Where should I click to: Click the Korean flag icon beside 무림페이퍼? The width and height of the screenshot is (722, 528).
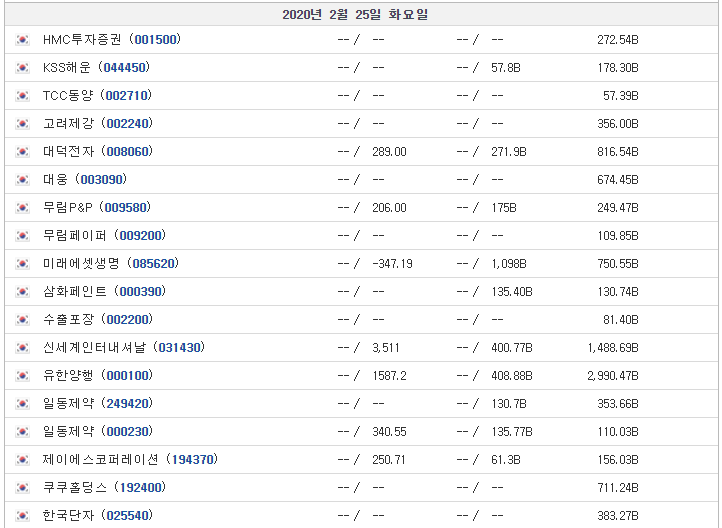coord(22,236)
